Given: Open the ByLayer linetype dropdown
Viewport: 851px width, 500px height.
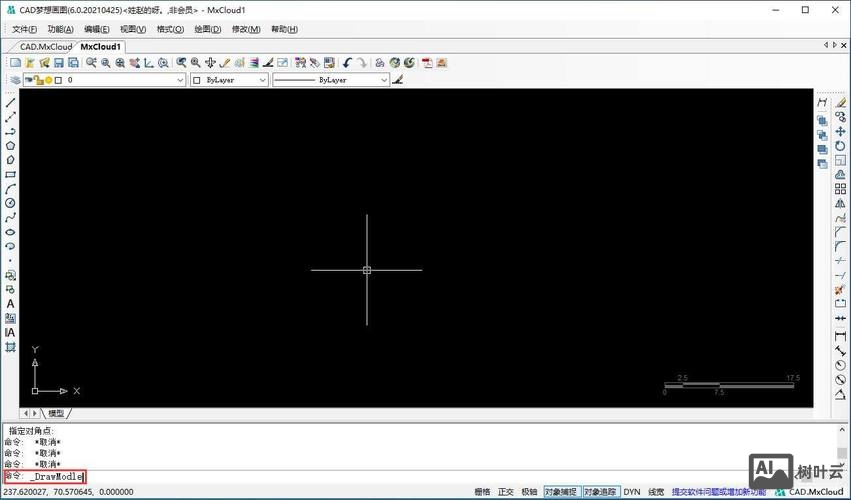Looking at the screenshot, I should click(x=331, y=80).
